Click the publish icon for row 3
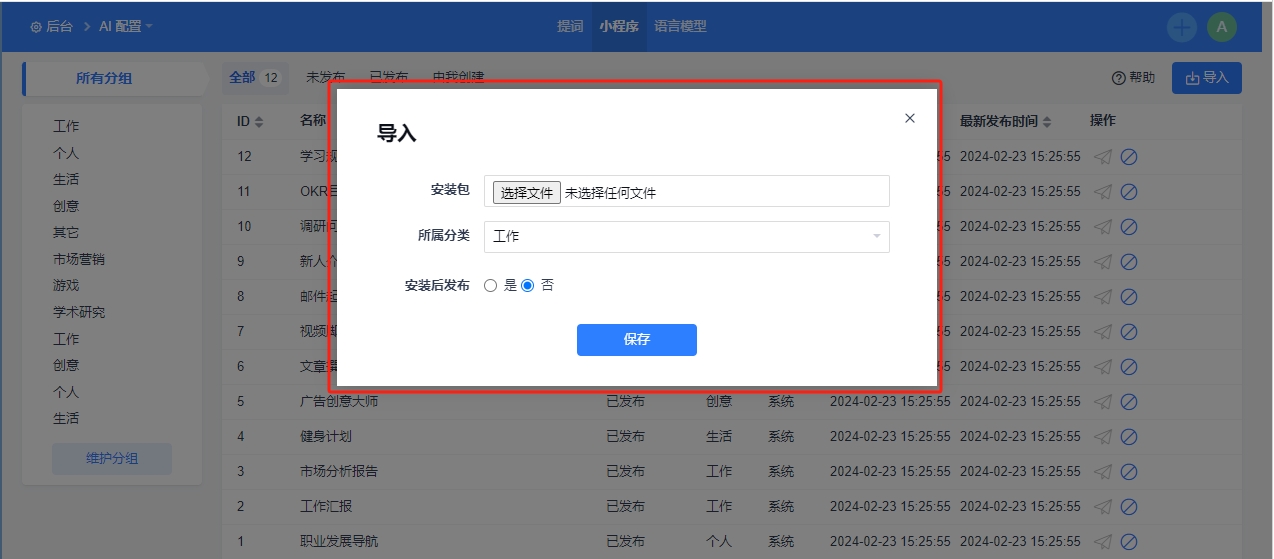1274x559 pixels. click(x=1102, y=472)
